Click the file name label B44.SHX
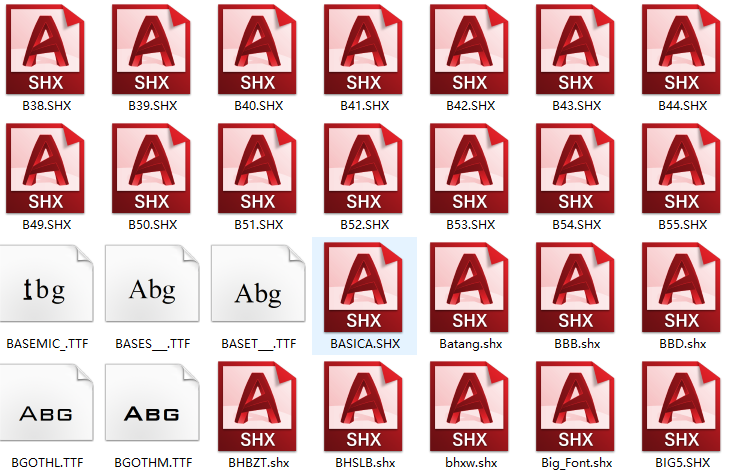738x476 pixels. pyautogui.click(x=682, y=106)
